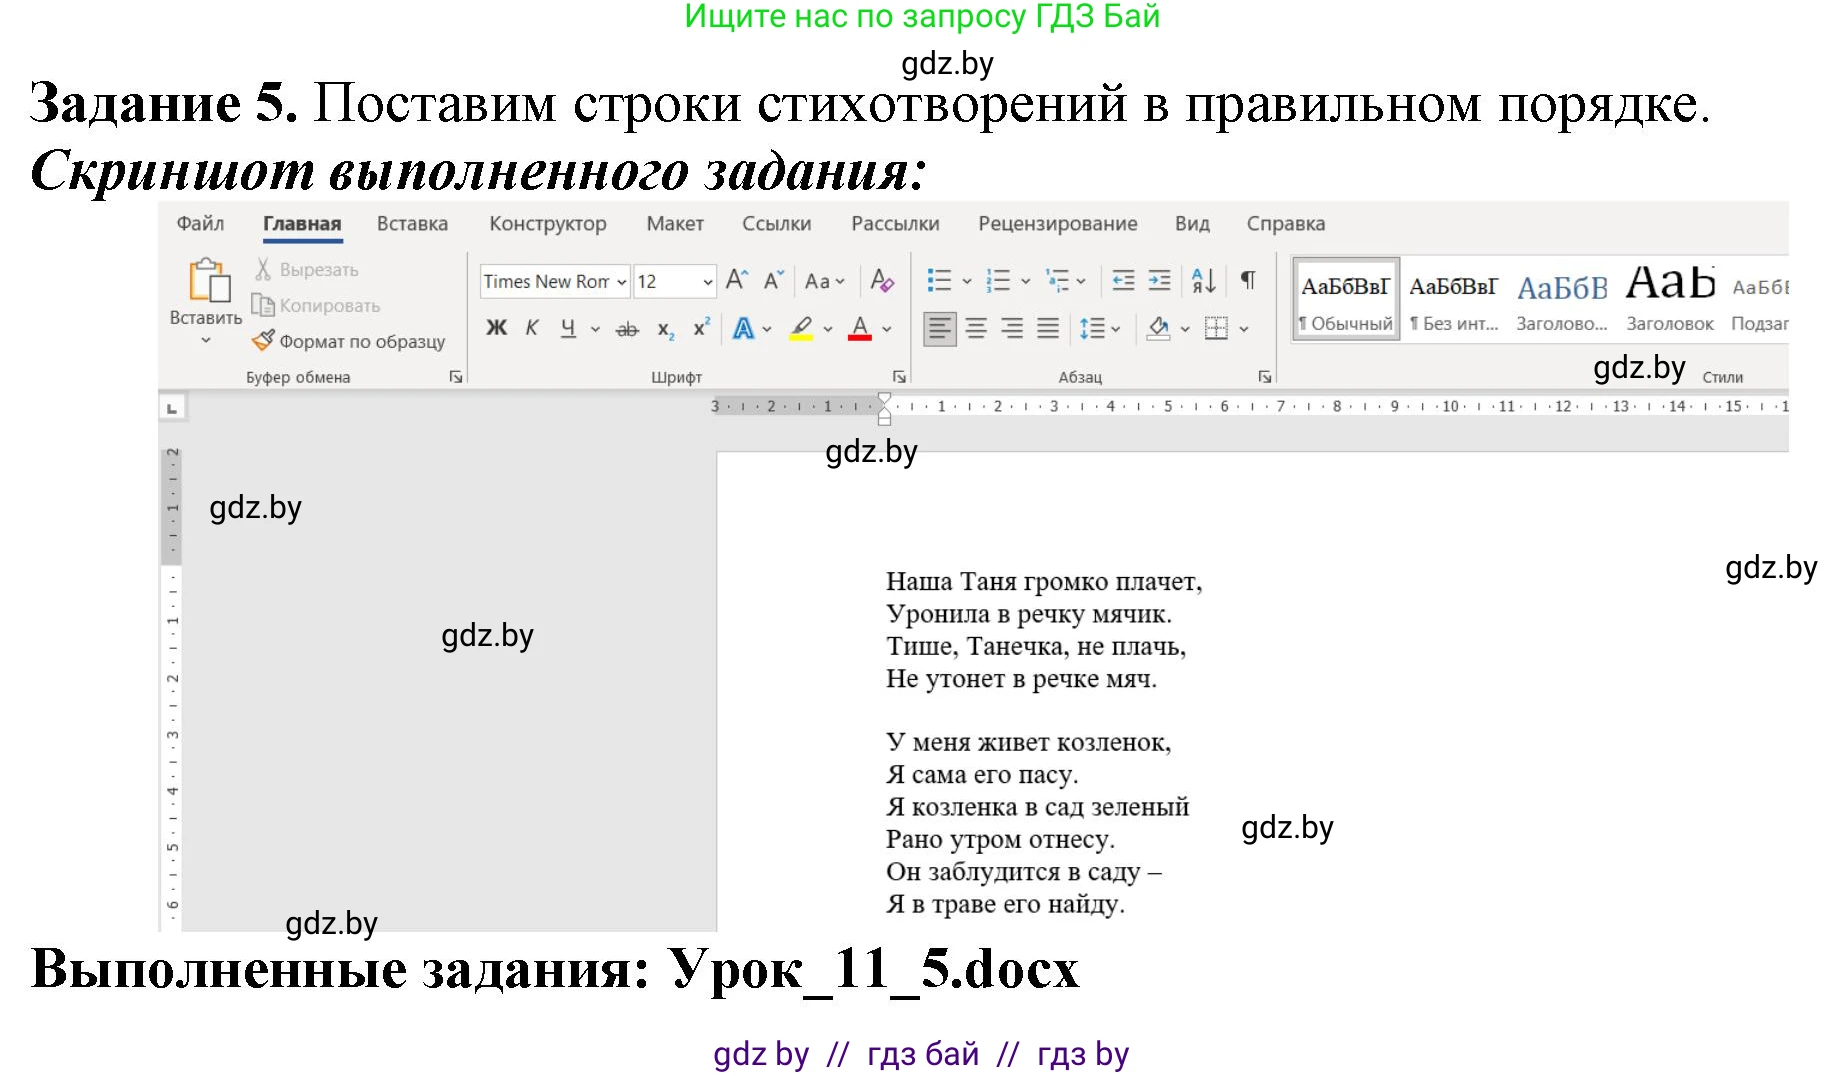Click the text effects A icon
The width and height of the screenshot is (1846, 1076).
[x=745, y=326]
